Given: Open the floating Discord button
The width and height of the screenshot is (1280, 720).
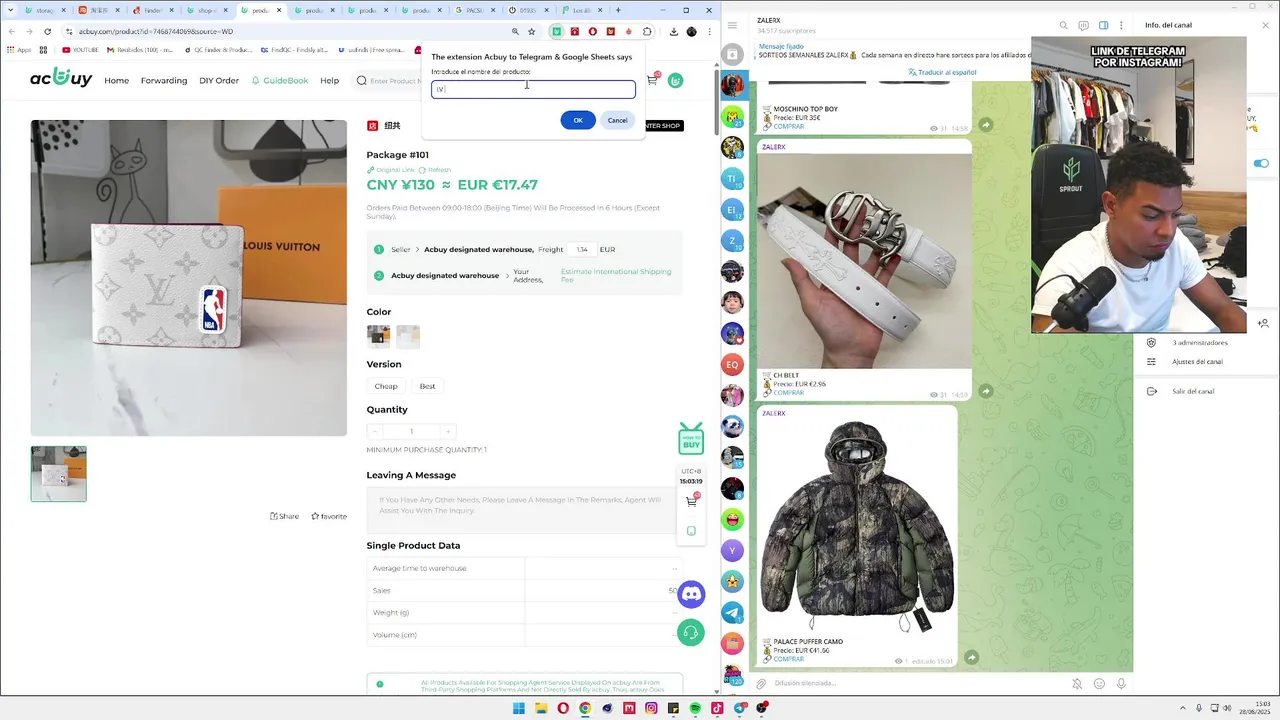Looking at the screenshot, I should coord(691,594).
